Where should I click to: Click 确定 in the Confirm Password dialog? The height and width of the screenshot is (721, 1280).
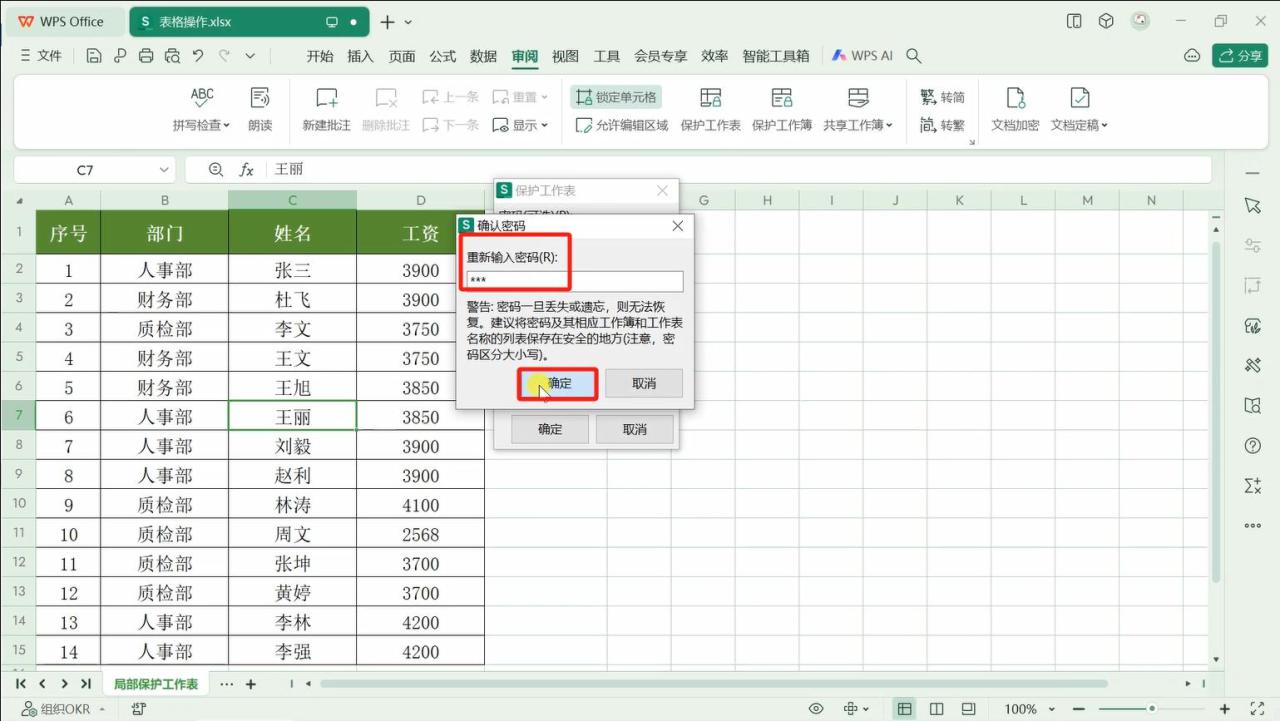pos(558,383)
